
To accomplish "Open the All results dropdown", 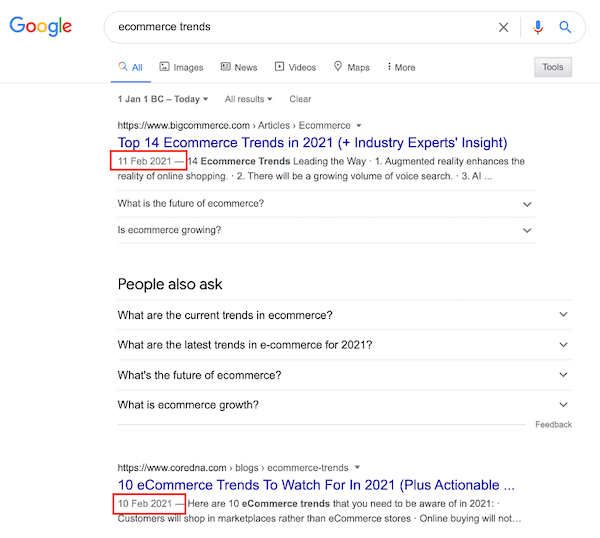I will coord(248,99).
